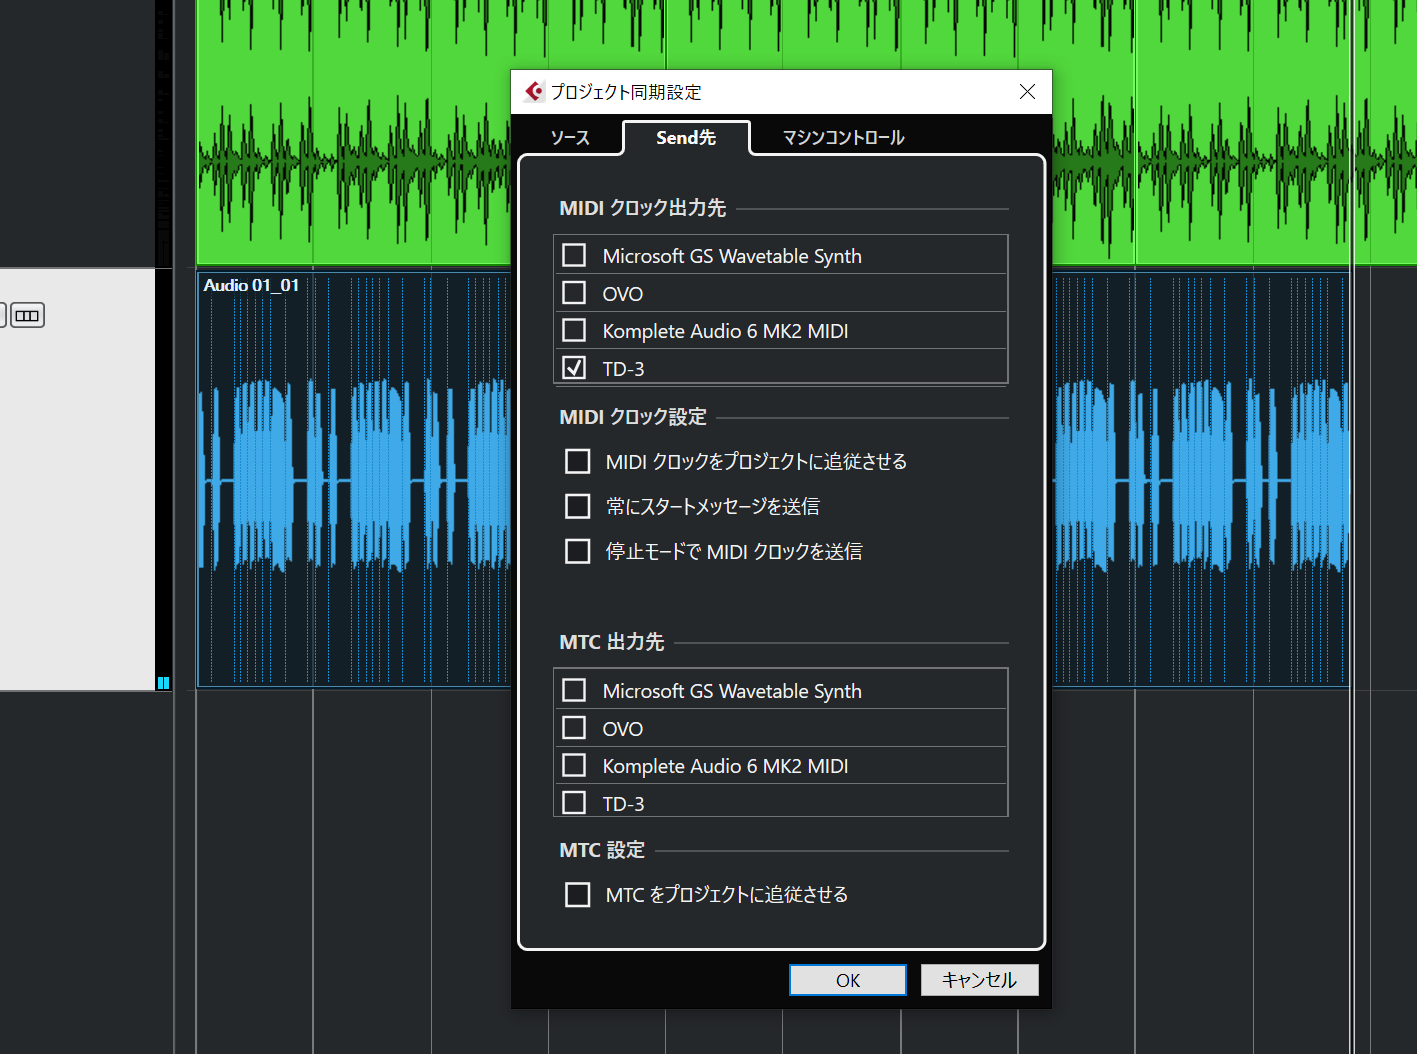This screenshot has height=1054, width=1417.
Task: Click the Cubase logo icon in dialog title bar
Action: (534, 92)
